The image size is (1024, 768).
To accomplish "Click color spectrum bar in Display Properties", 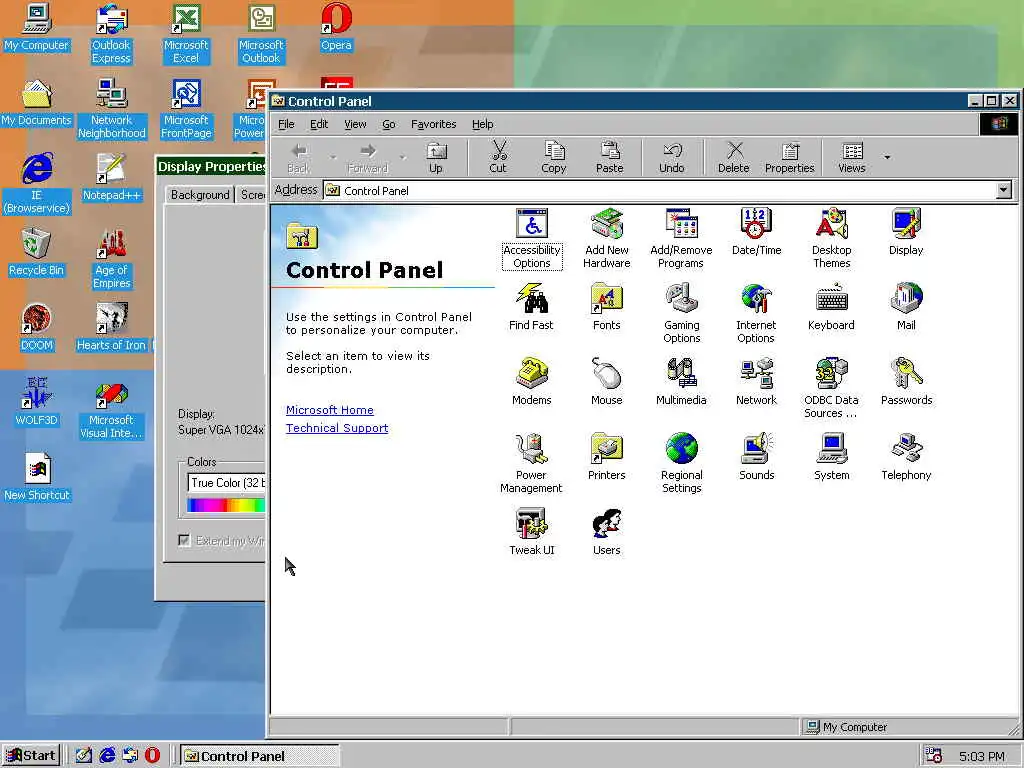I will (226, 505).
